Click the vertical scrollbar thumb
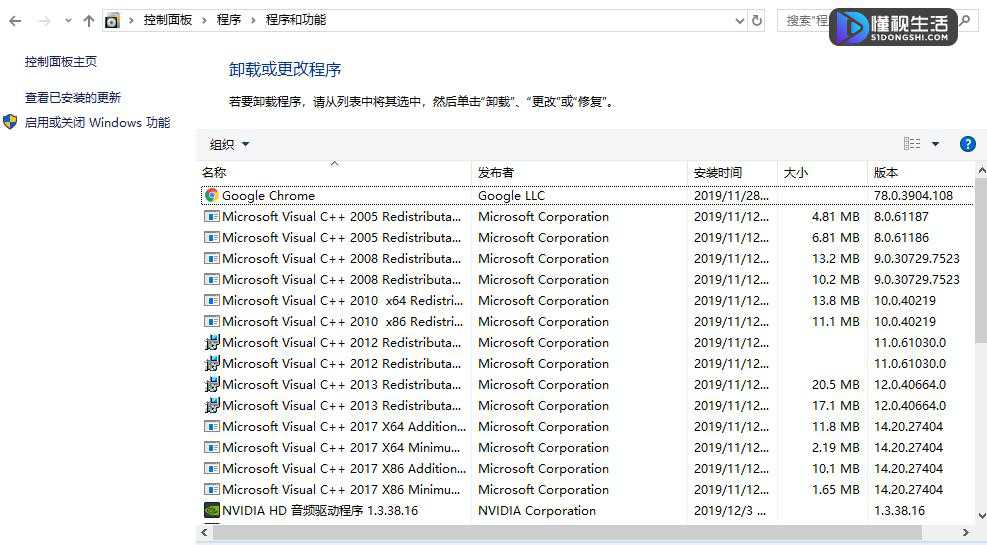 (x=981, y=261)
